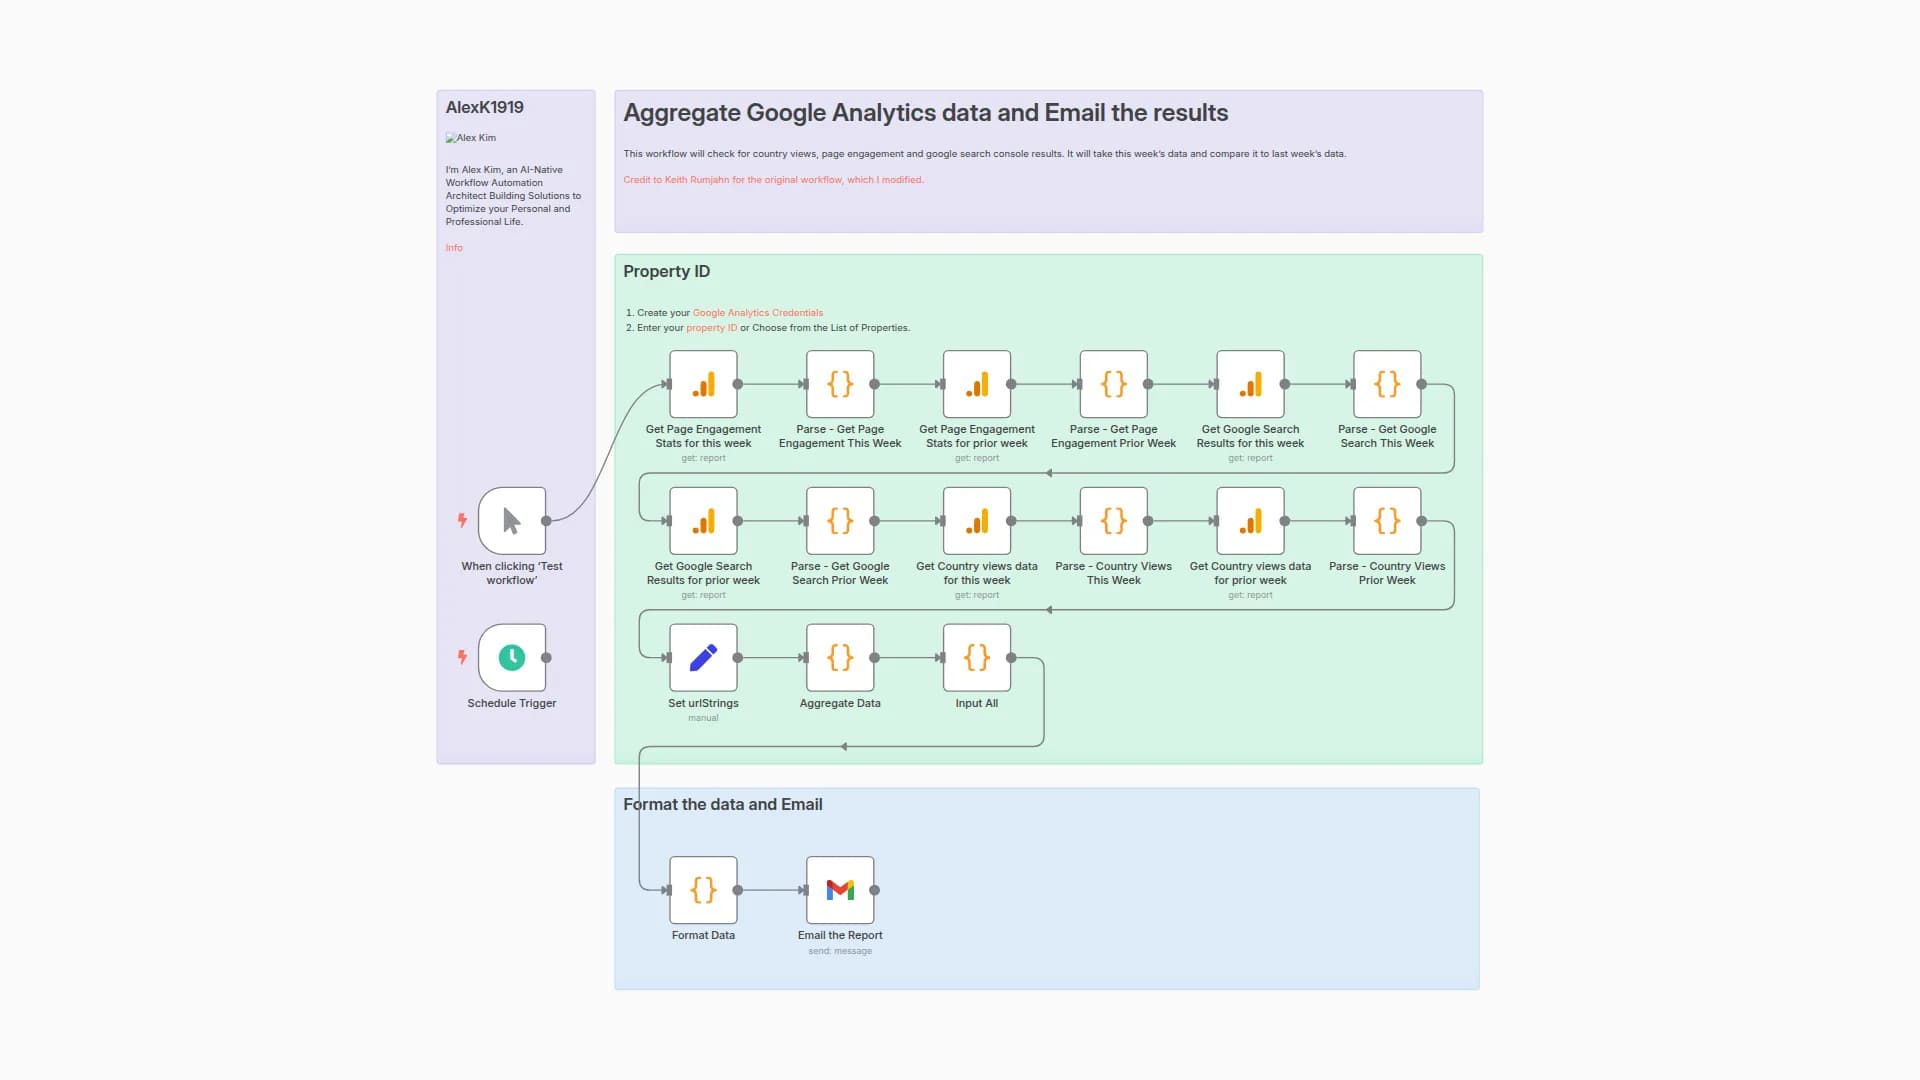Select the 'When clicking Test workflow' trigger node

(511, 521)
